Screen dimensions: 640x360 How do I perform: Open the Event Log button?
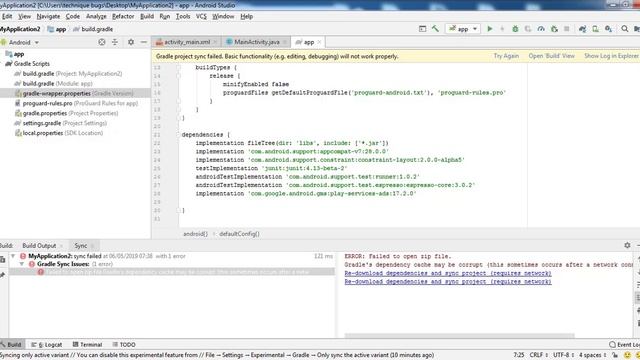[x=624, y=344]
